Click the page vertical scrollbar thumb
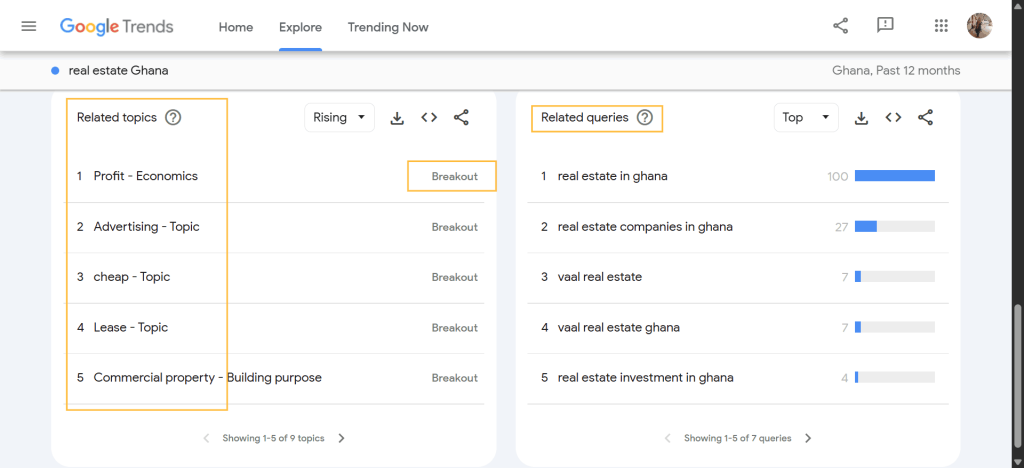 point(1017,374)
